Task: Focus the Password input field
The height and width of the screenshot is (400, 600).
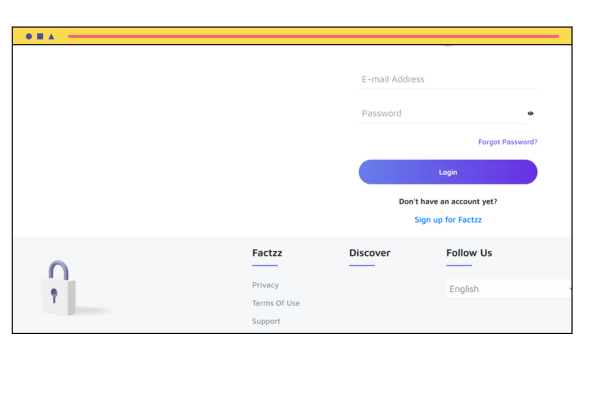Action: pos(441,113)
